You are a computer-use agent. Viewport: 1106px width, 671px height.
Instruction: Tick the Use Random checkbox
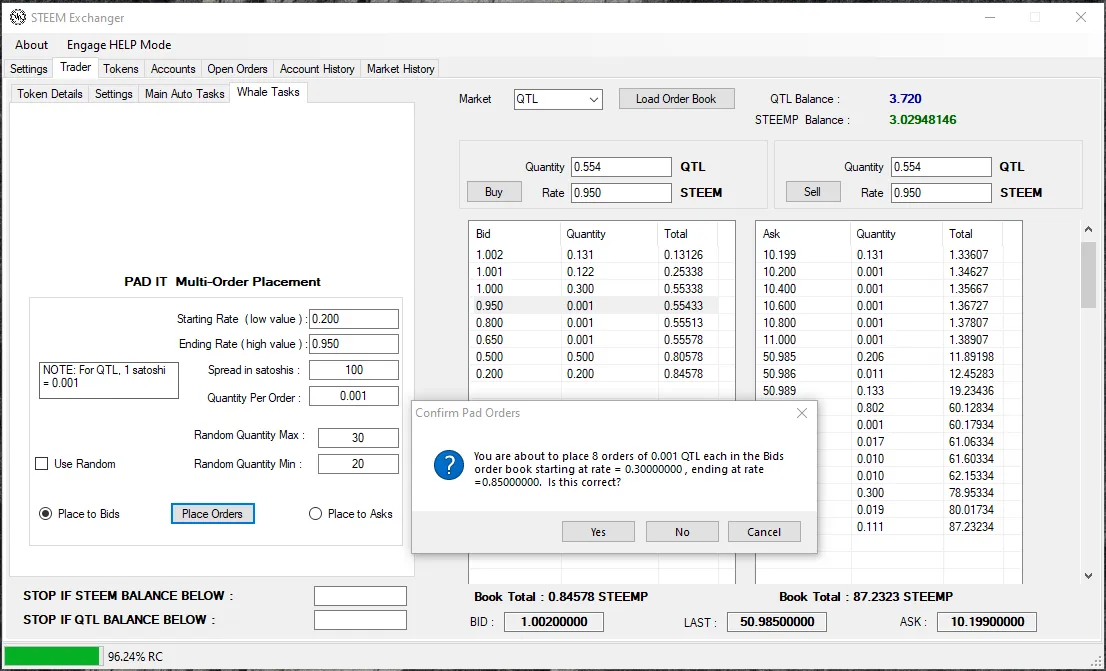(x=42, y=464)
